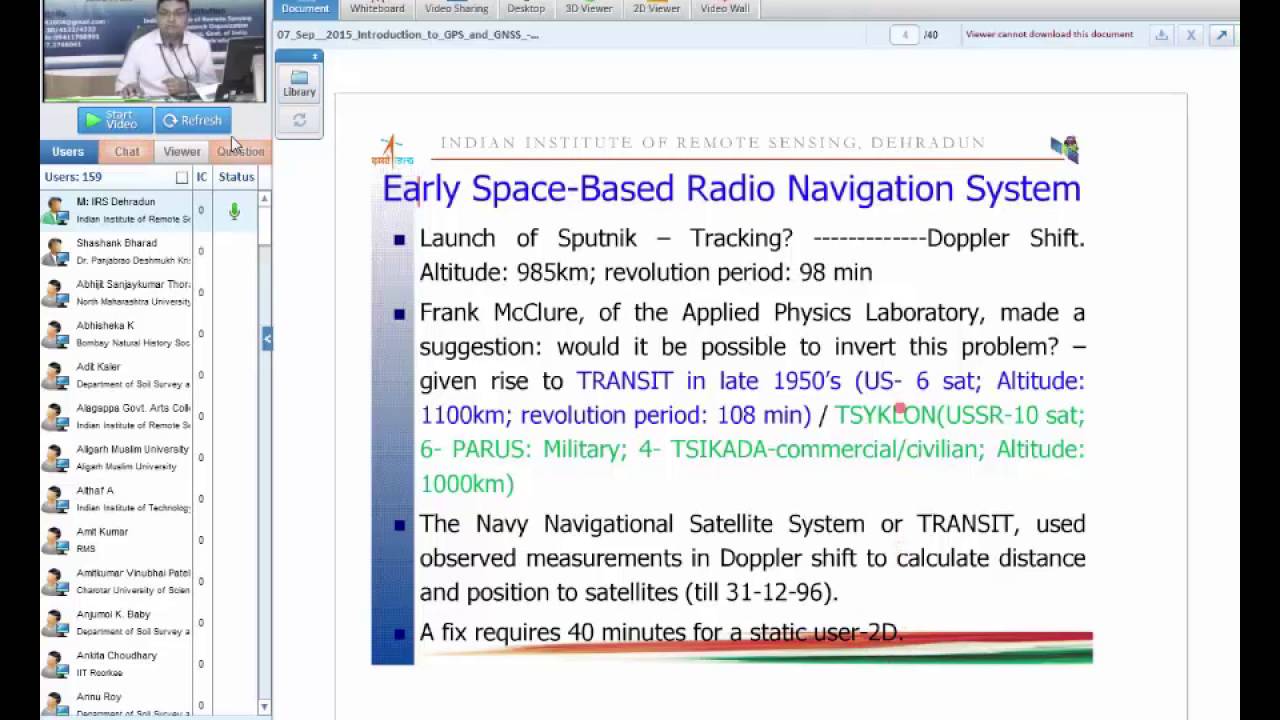Image resolution: width=1280 pixels, height=720 pixels.
Task: Click the avatar of Althaf A
Action: 55,499
